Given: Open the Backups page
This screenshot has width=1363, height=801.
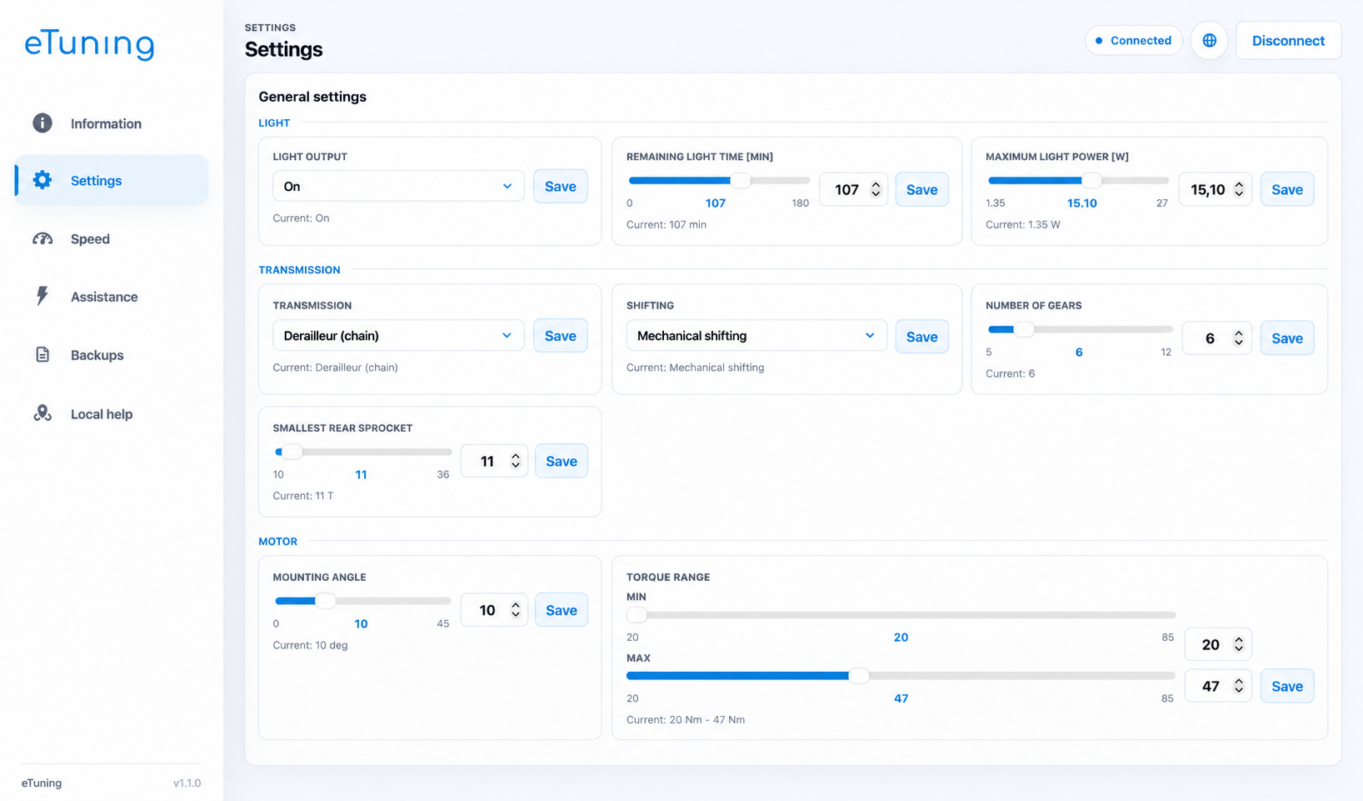Looking at the screenshot, I should [x=112, y=355].
